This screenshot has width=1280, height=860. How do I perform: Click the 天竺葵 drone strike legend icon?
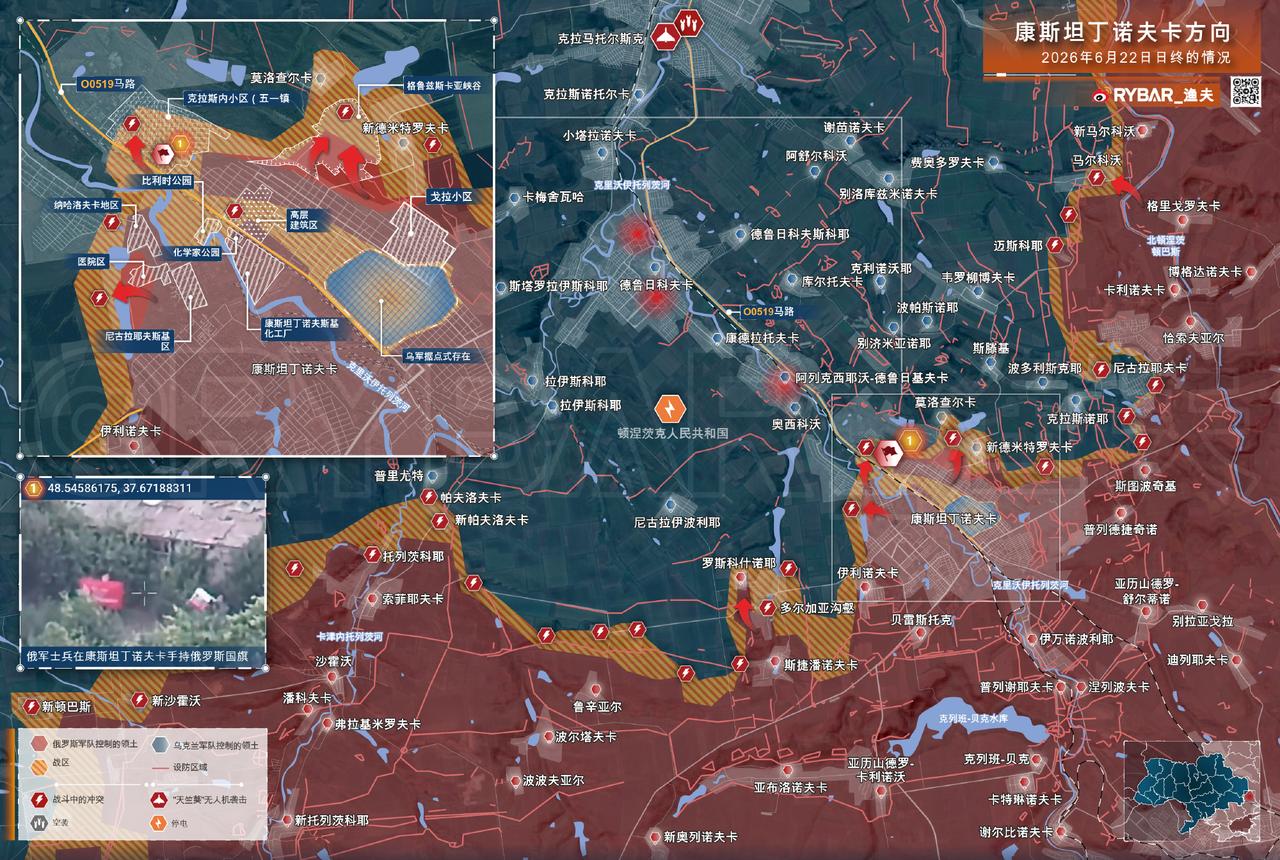[x=157, y=800]
